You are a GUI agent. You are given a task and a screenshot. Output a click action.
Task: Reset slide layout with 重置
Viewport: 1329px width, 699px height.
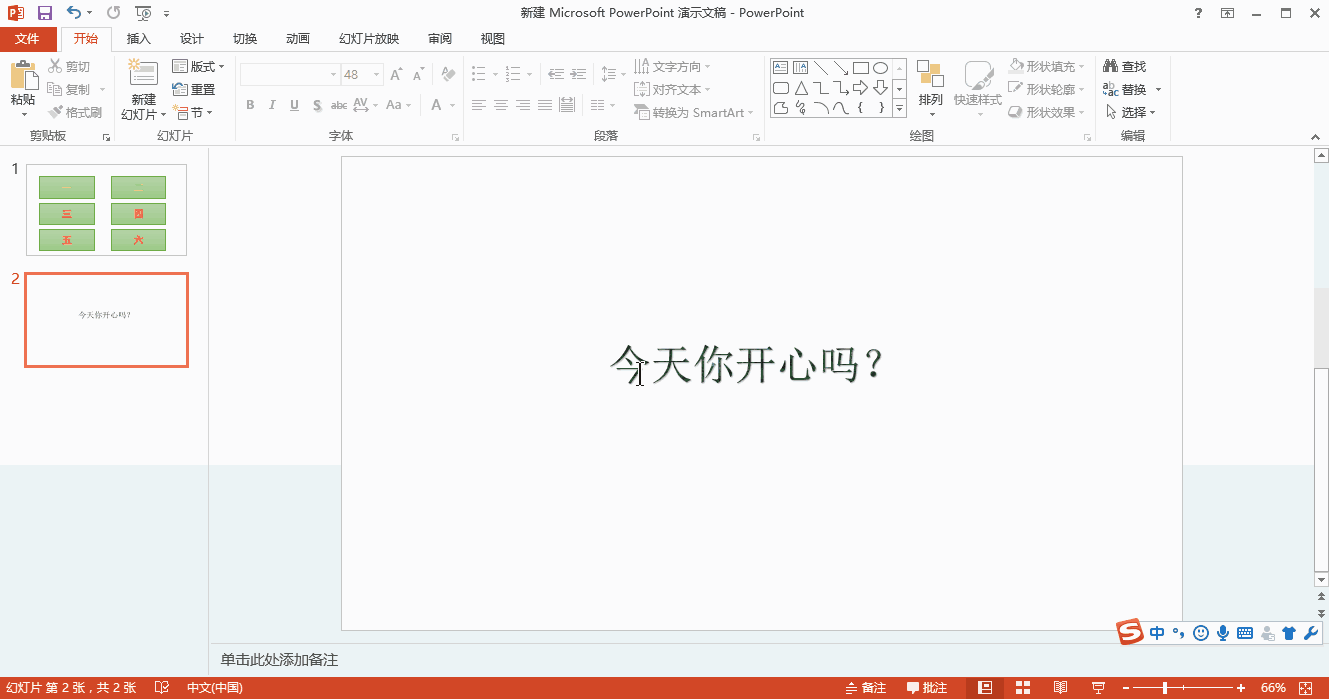point(194,90)
